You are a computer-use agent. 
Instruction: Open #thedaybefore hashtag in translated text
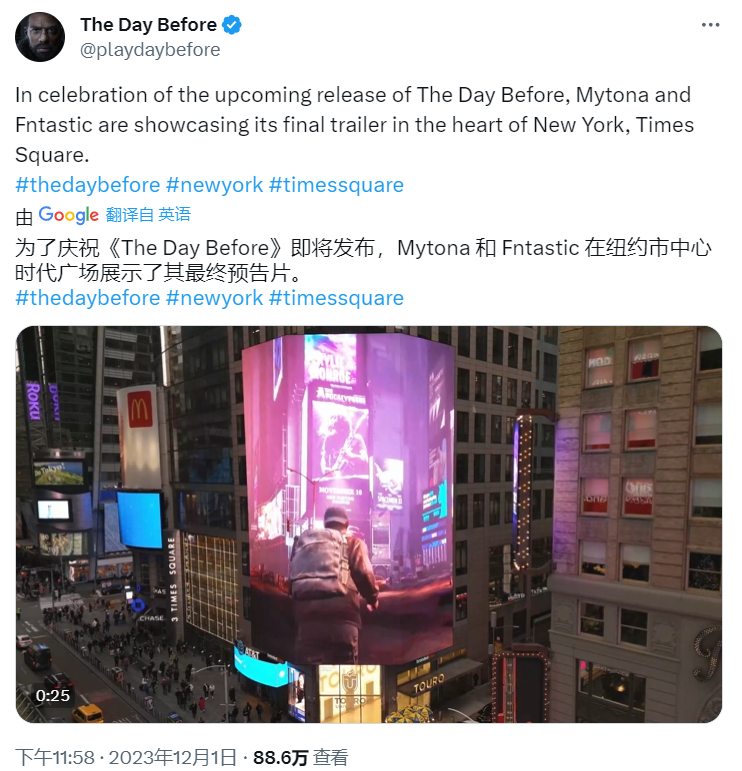coord(88,298)
